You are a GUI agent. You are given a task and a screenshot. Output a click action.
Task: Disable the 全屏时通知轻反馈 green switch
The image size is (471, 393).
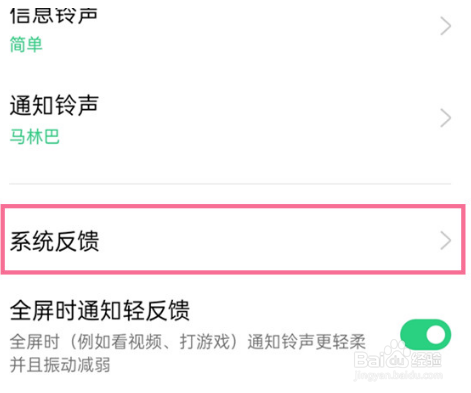tap(425, 335)
